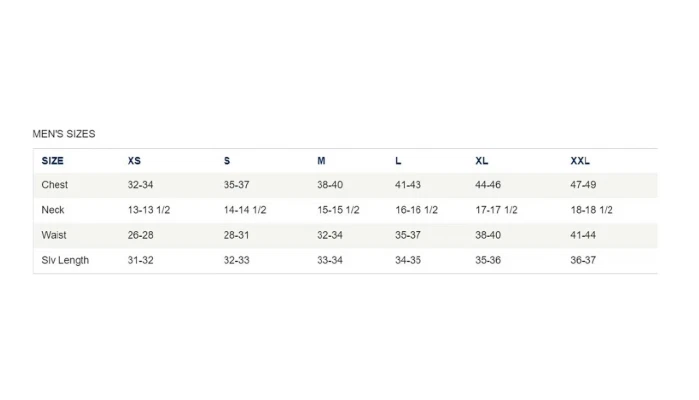Click the MEN'S SIZES heading
This screenshot has width=699, height=400.
coord(64,134)
